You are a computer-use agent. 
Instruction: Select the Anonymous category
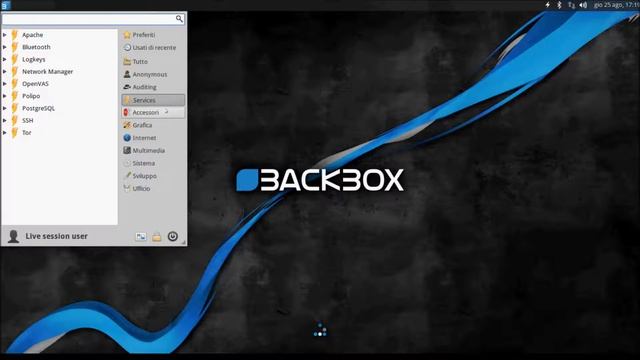[153, 75]
